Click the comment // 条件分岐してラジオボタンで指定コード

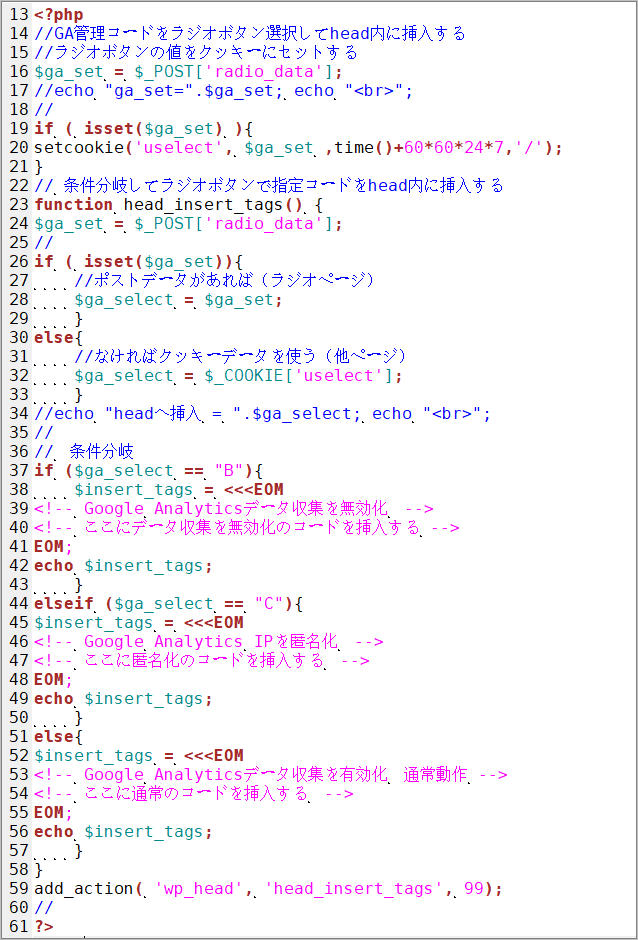pos(269,185)
